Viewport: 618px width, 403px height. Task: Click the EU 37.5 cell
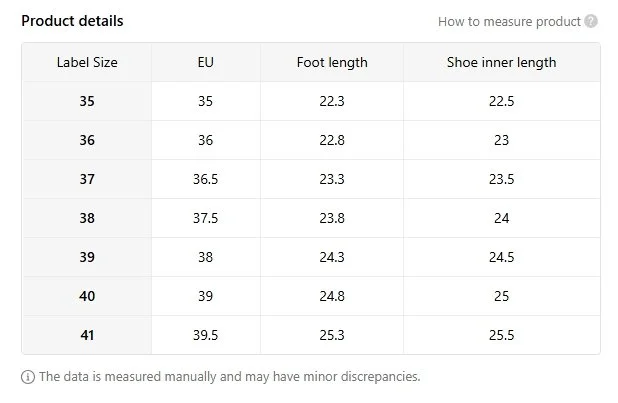tap(206, 218)
